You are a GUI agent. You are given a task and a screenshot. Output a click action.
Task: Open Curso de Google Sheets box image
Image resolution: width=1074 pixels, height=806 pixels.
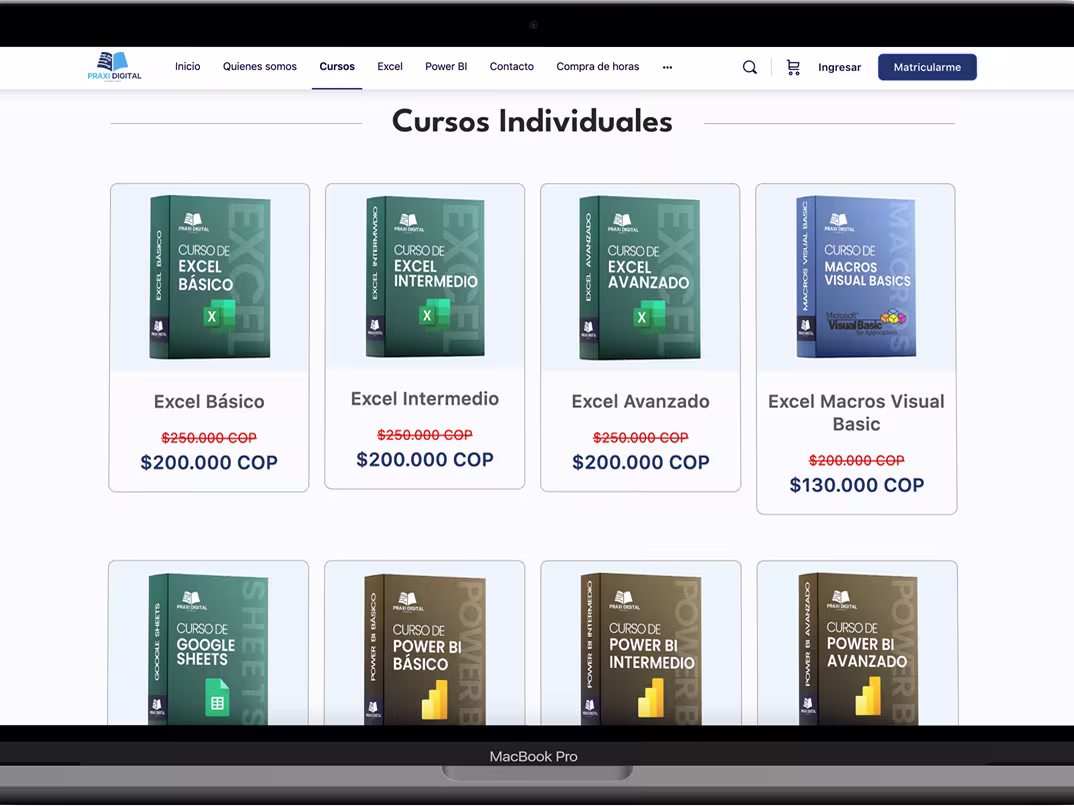[x=208, y=648]
